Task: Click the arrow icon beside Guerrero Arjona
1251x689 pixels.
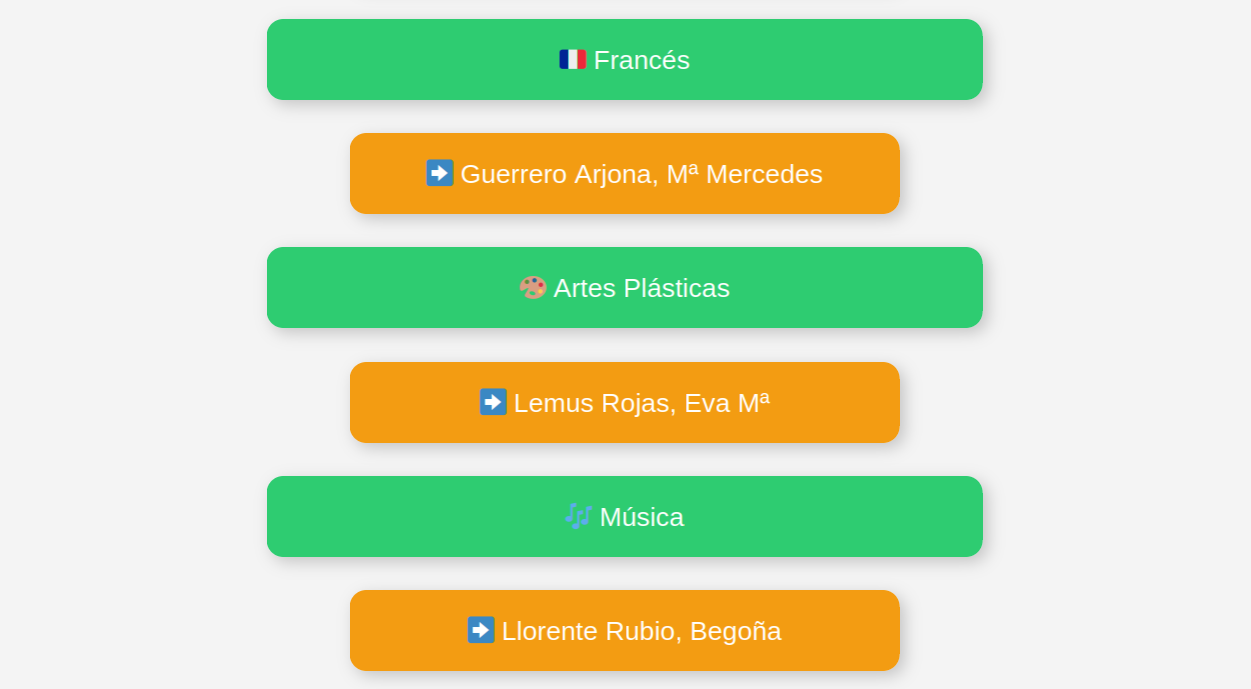Action: (x=440, y=173)
